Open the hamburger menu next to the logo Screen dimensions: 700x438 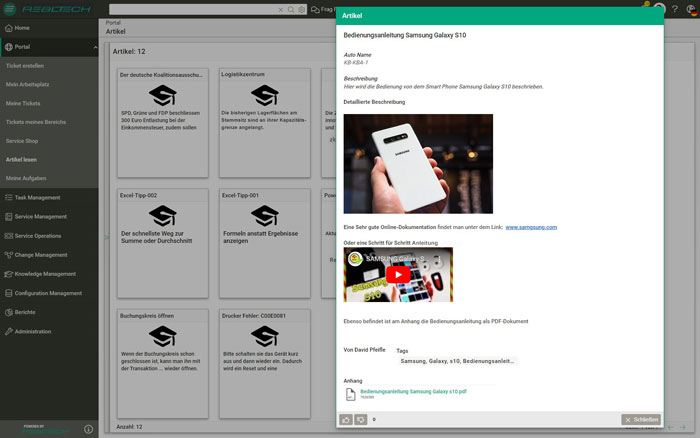9,9
